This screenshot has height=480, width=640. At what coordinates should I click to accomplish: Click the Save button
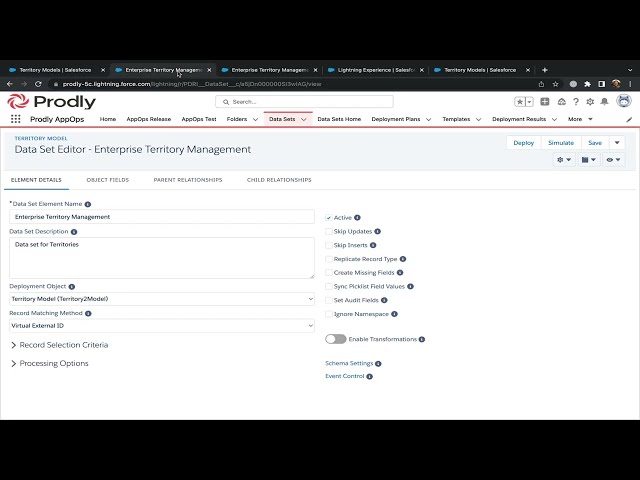[x=595, y=142]
